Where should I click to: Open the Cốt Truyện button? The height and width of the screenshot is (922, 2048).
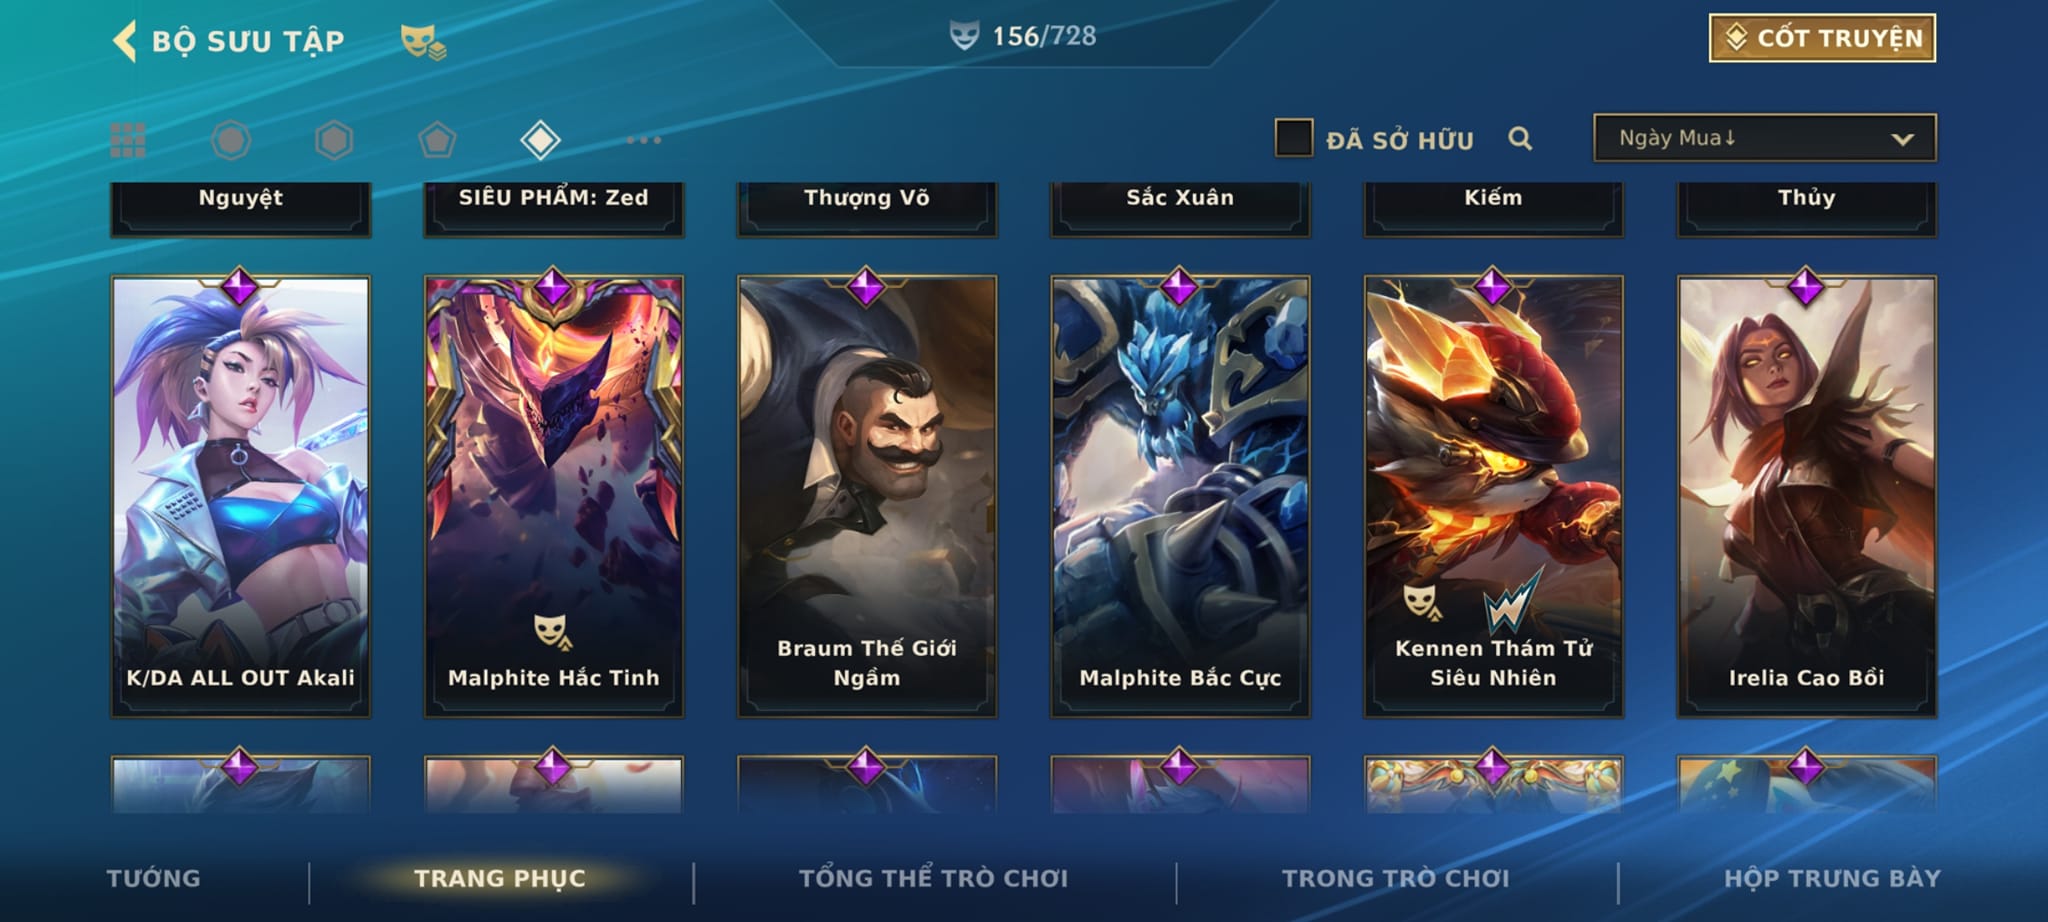tap(1822, 38)
